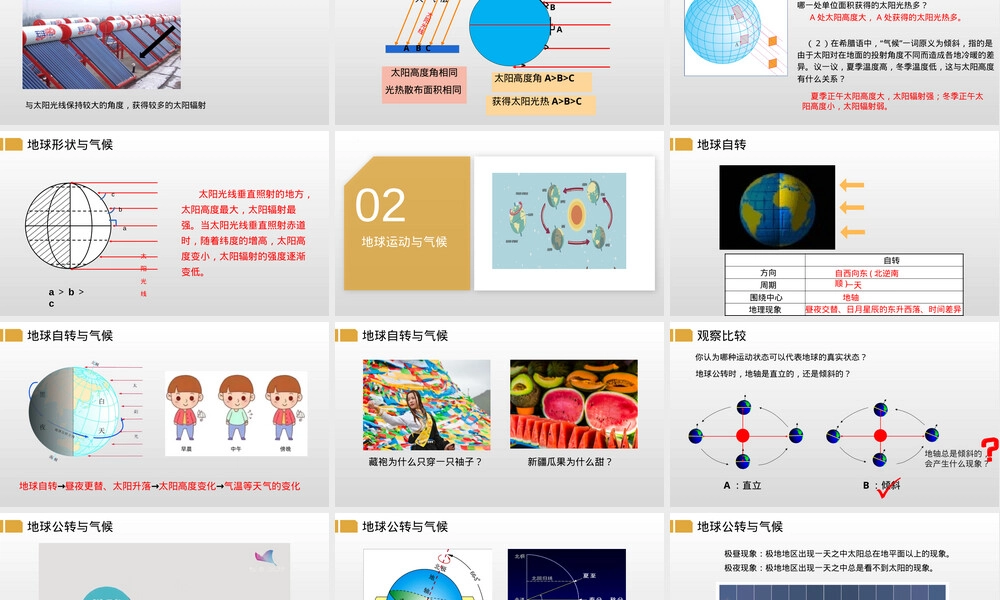This screenshot has width=1000, height=600.
Task: Select the red '自西向东' cell
Action: coord(867,273)
